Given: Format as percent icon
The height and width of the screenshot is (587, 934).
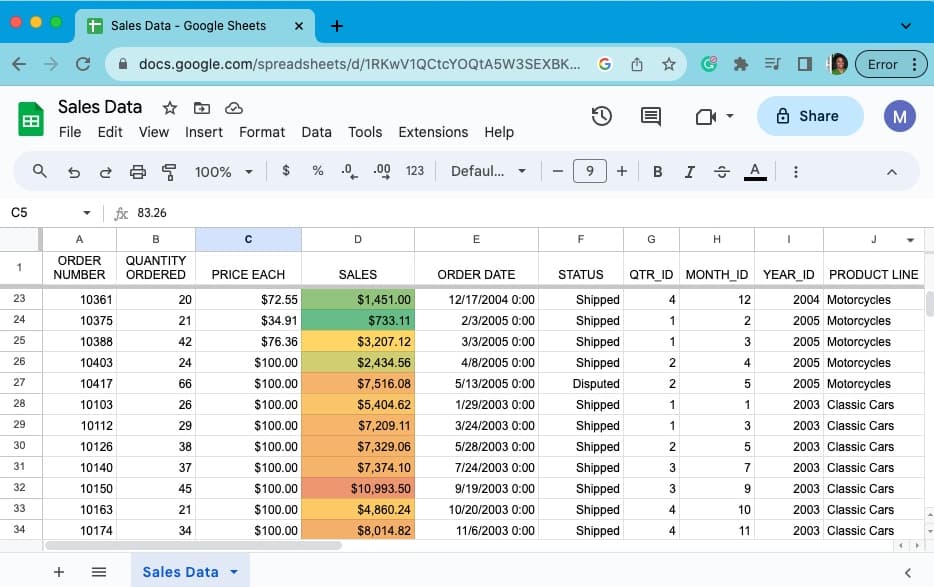Looking at the screenshot, I should click(317, 171).
